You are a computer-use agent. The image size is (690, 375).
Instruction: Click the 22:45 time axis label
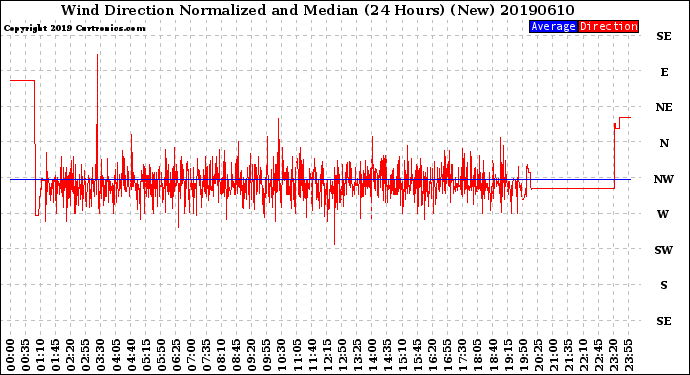click(598, 355)
